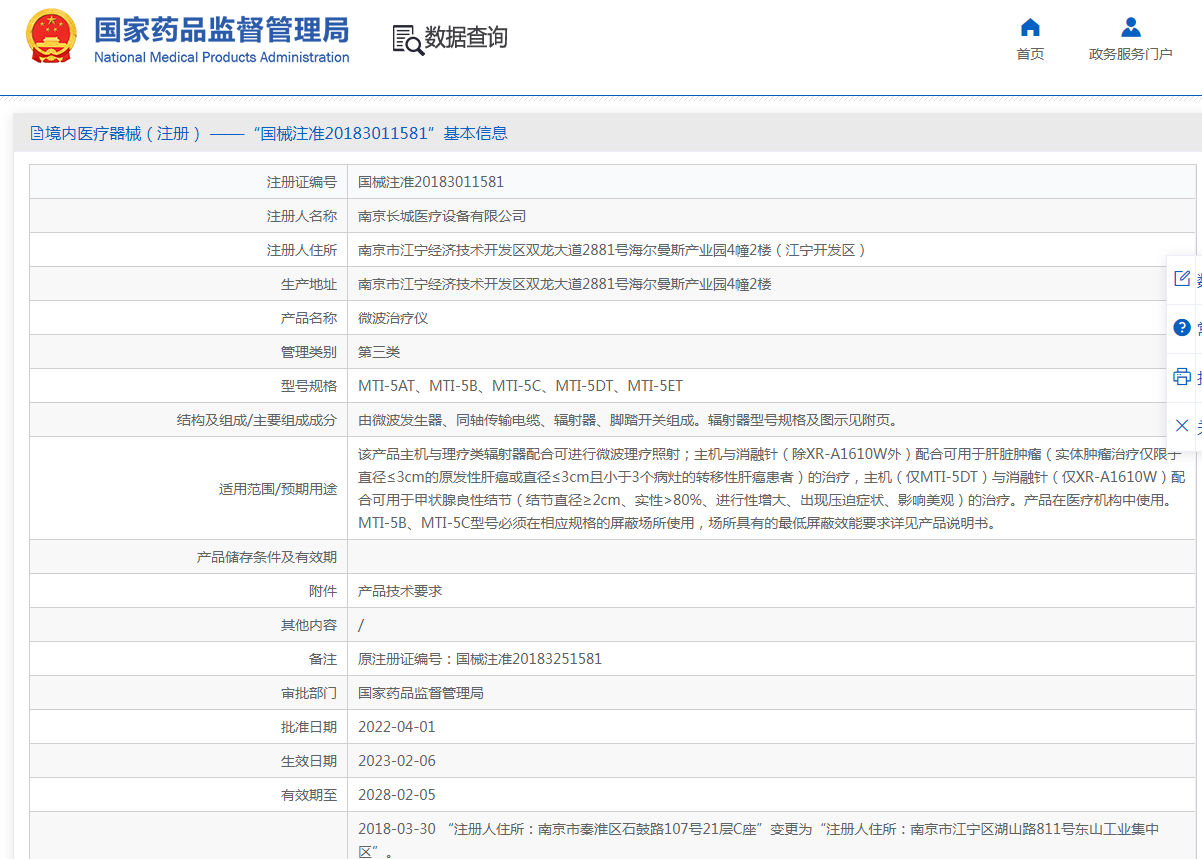Click 原注册证编号 remark value
This screenshot has width=1202, height=859.
click(x=480, y=659)
